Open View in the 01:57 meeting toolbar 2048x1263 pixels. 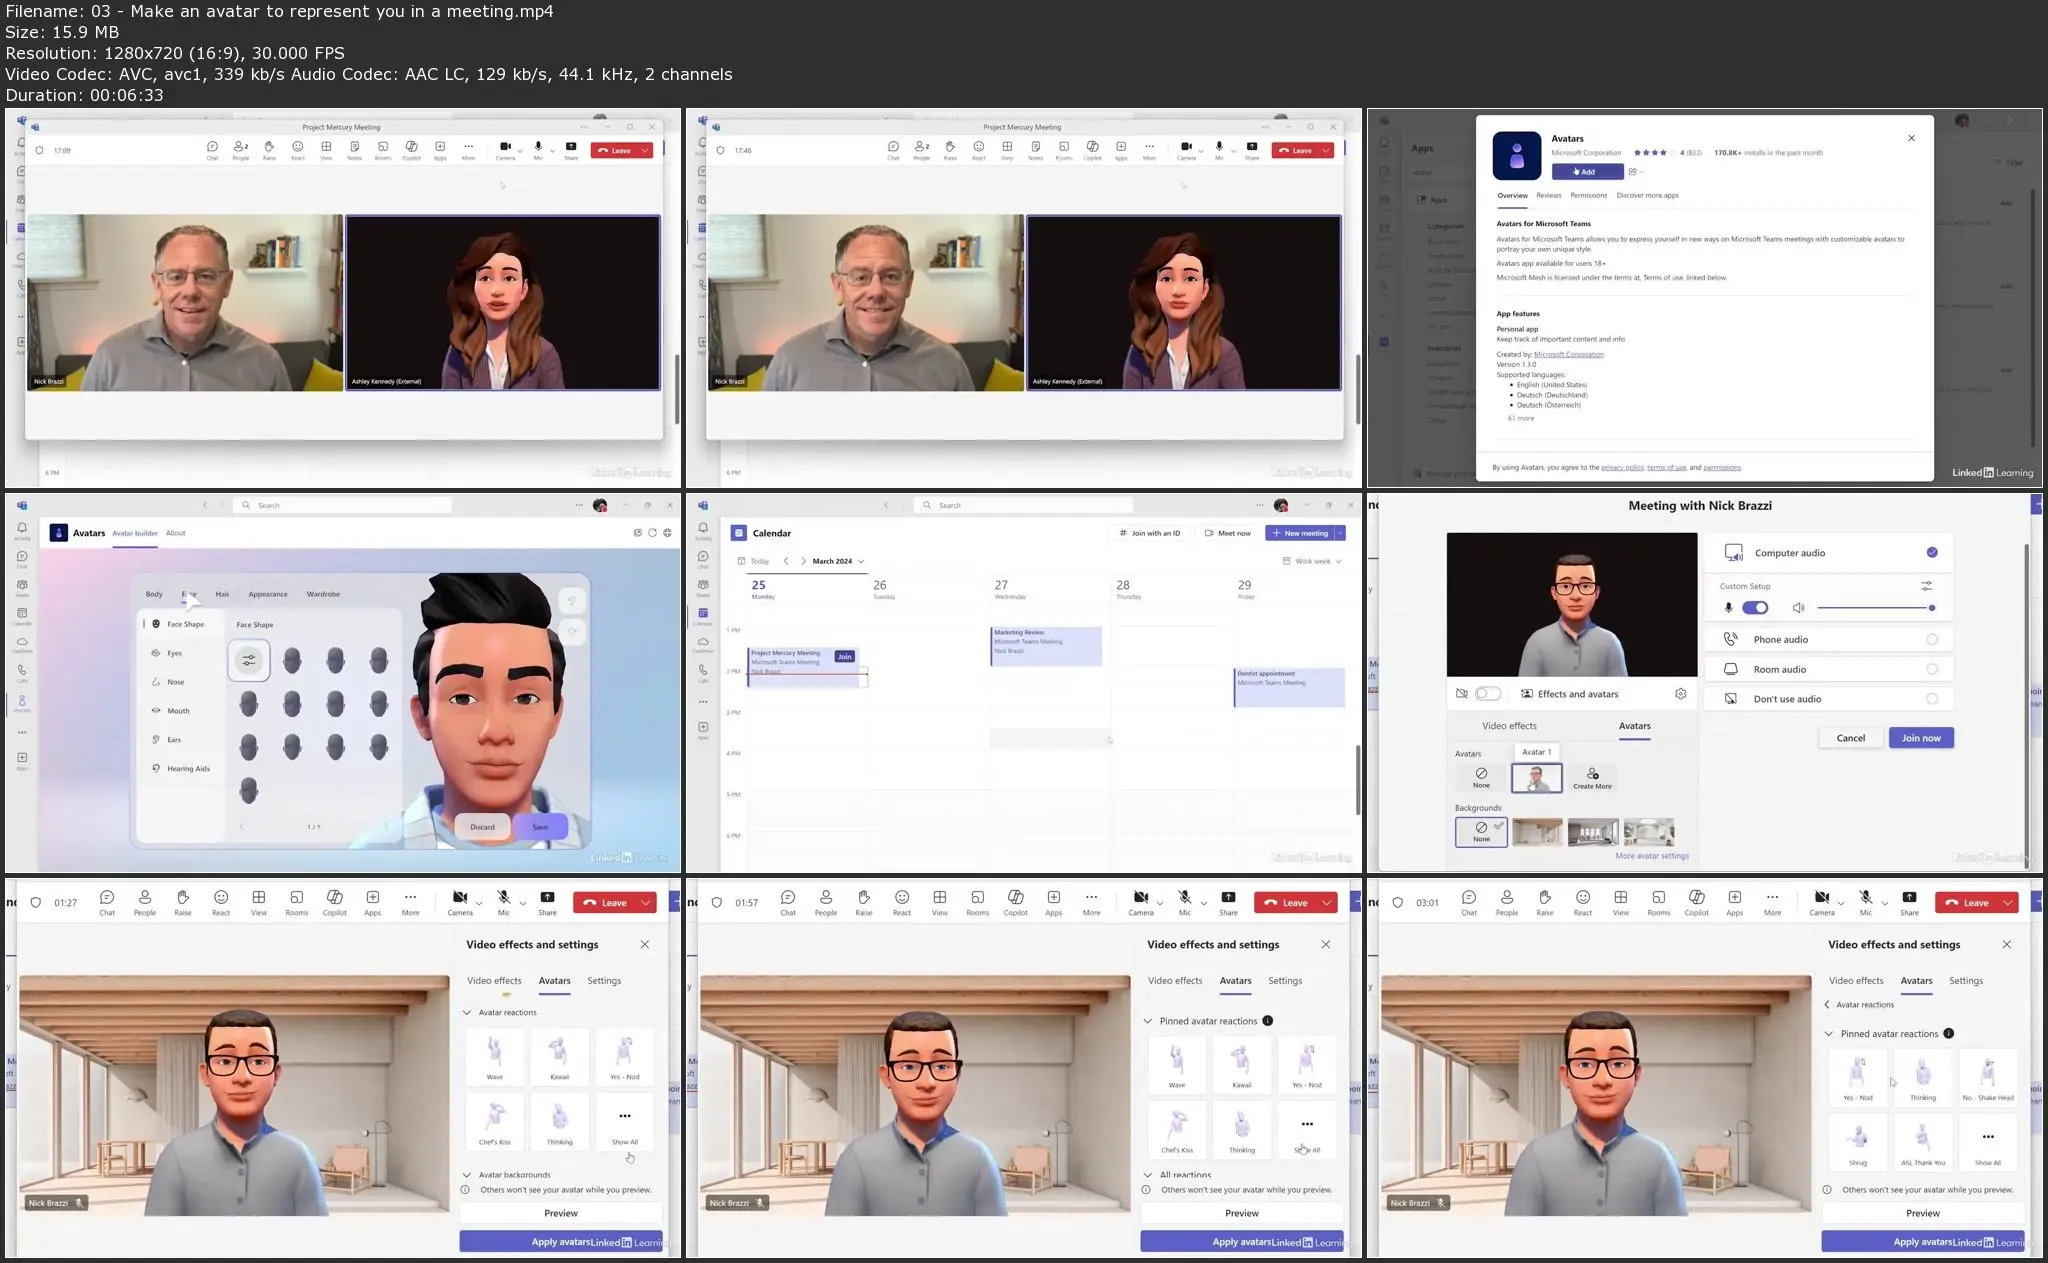tap(940, 902)
